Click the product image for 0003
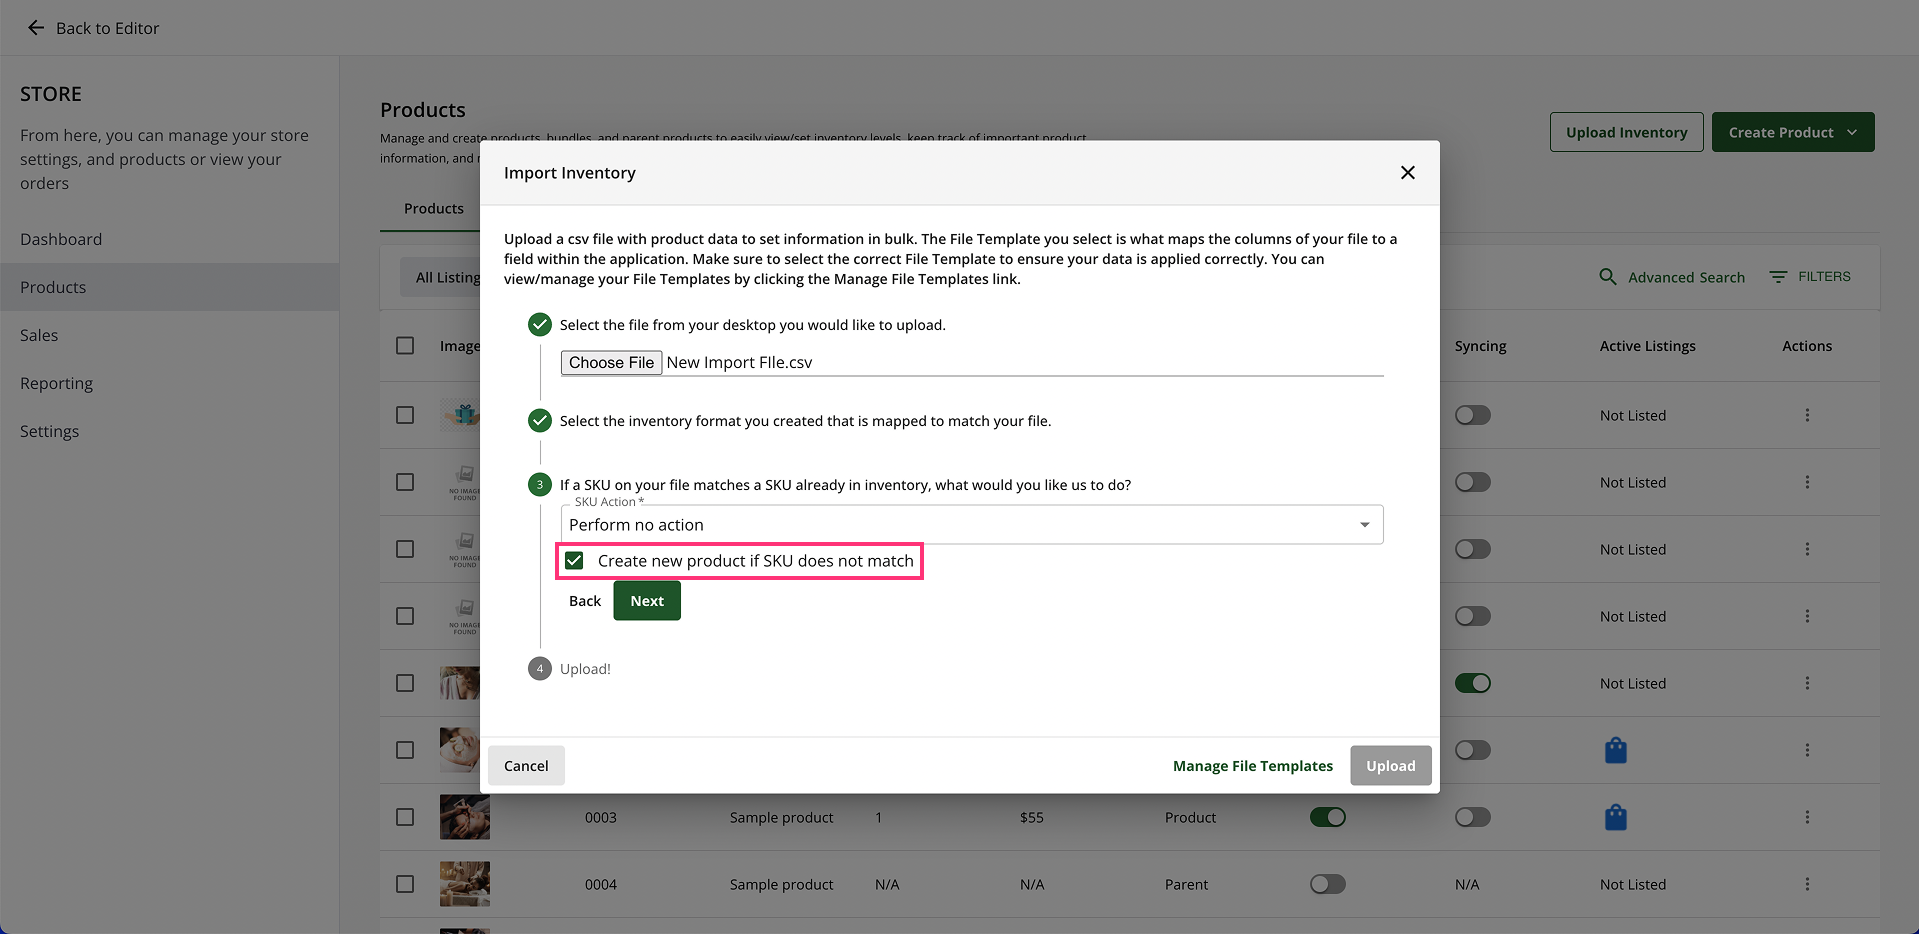Viewport: 1920px width, 934px height. 465,817
